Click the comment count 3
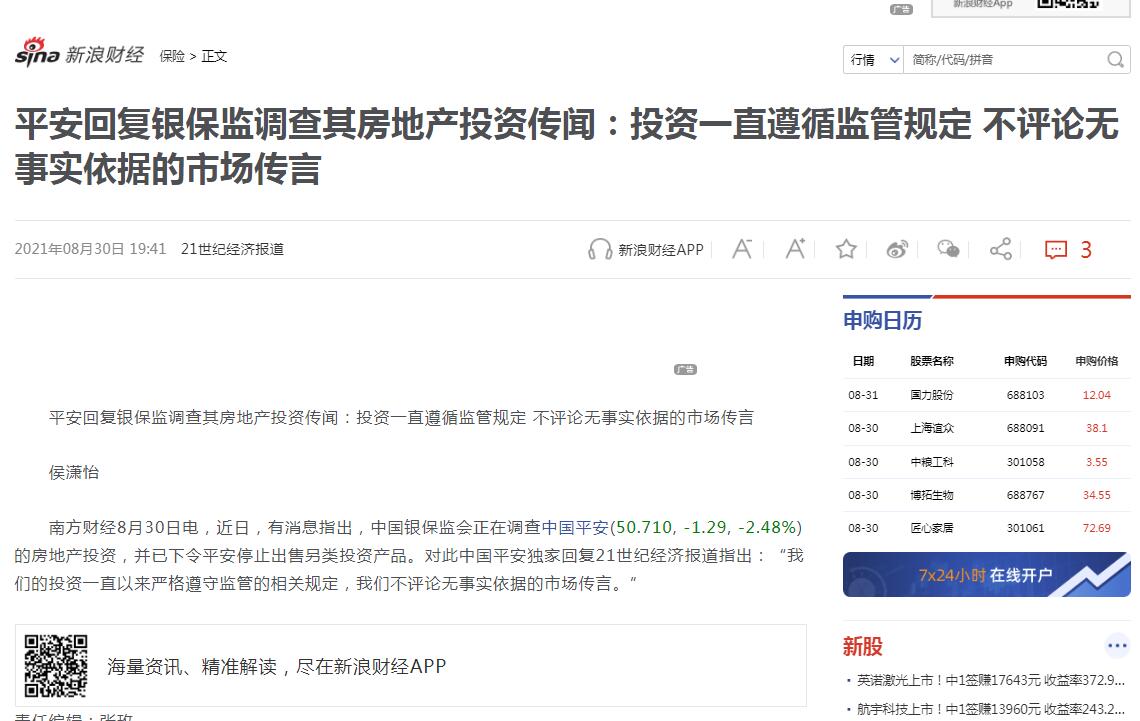The image size is (1140, 721). [1085, 250]
